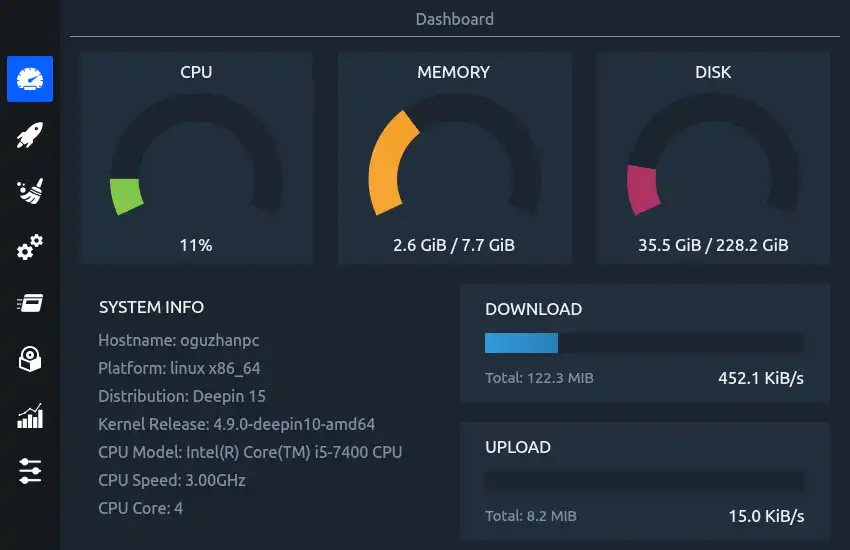Open Startup Apps via rocket icon
This screenshot has height=550, width=850.
pyautogui.click(x=30, y=135)
